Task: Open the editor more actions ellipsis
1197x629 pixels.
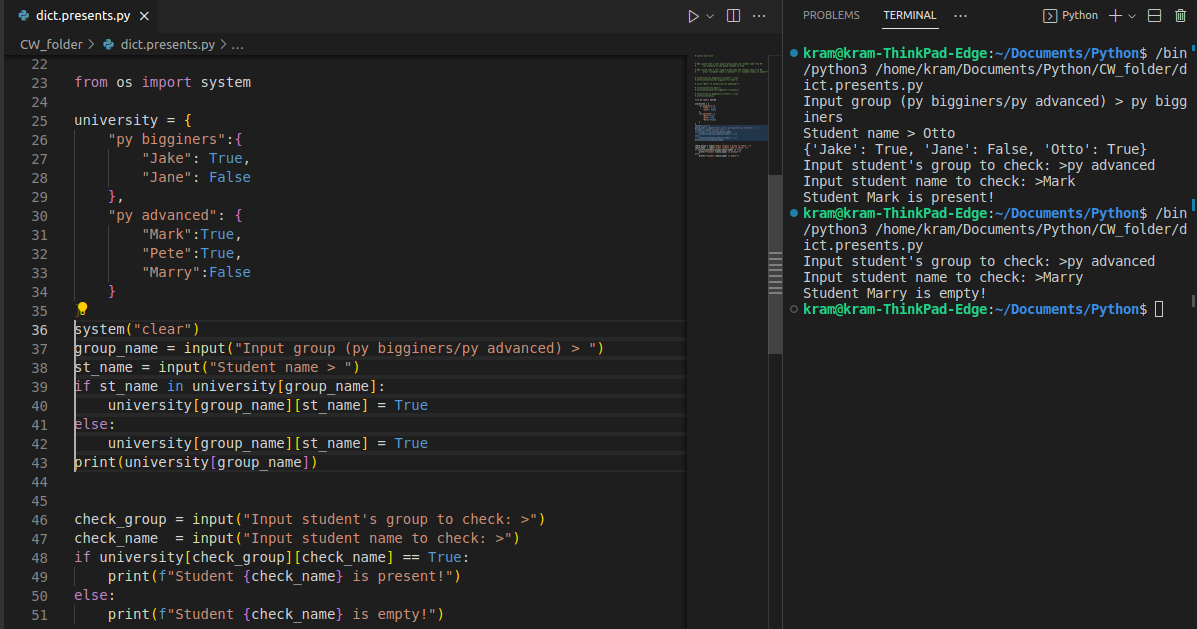Action: [x=759, y=15]
